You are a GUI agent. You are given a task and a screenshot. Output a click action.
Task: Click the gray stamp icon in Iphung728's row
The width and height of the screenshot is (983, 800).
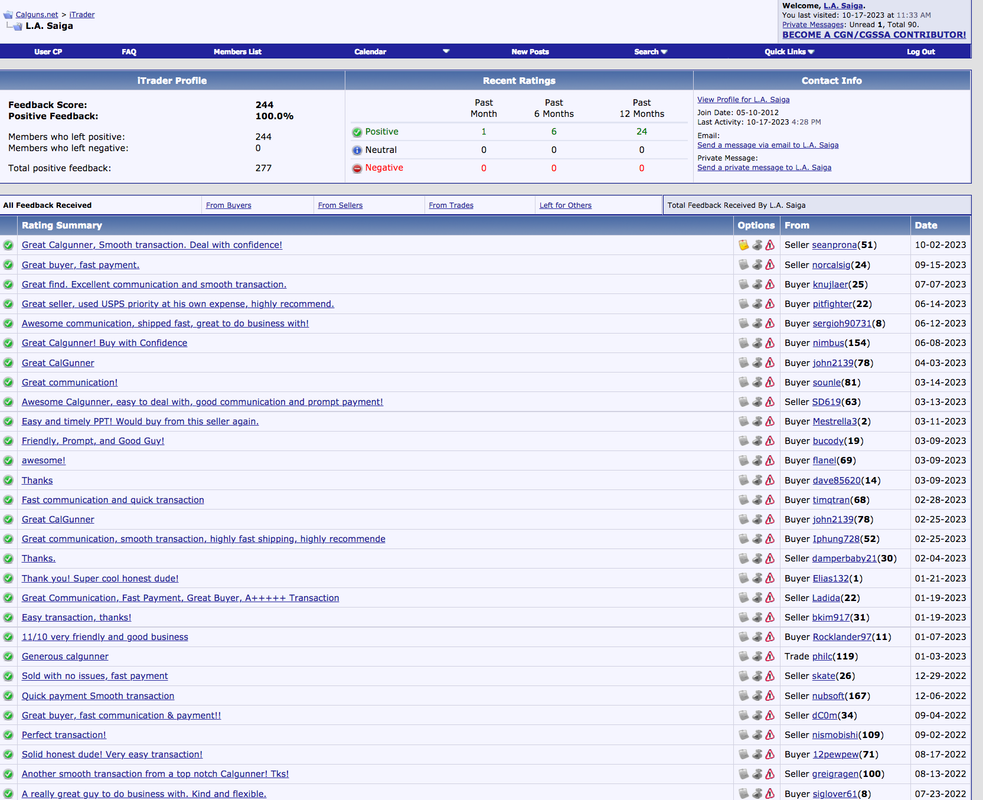click(x=757, y=539)
